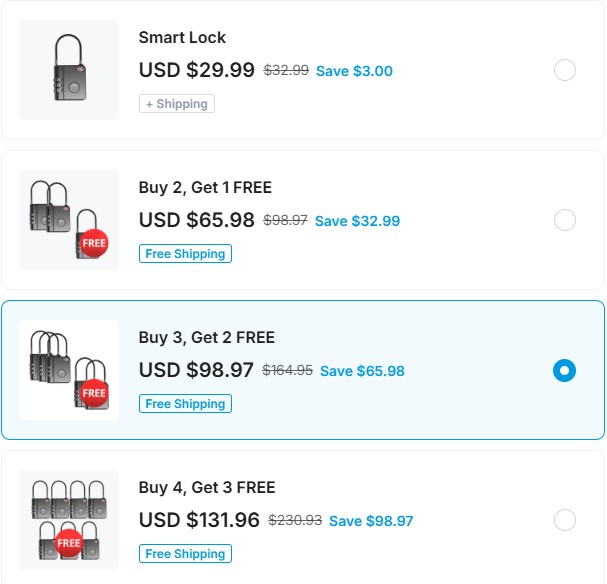The height and width of the screenshot is (584, 607).
Task: Click the Free Shipping tag on the $131.96 offer
Action: [x=185, y=554]
